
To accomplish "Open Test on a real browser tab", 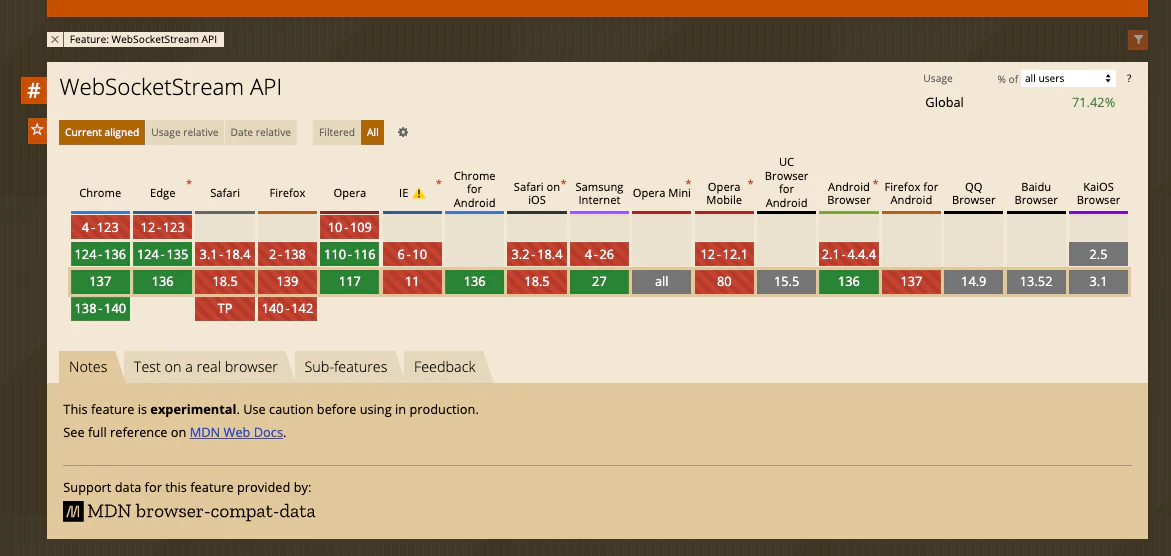I will (205, 367).
